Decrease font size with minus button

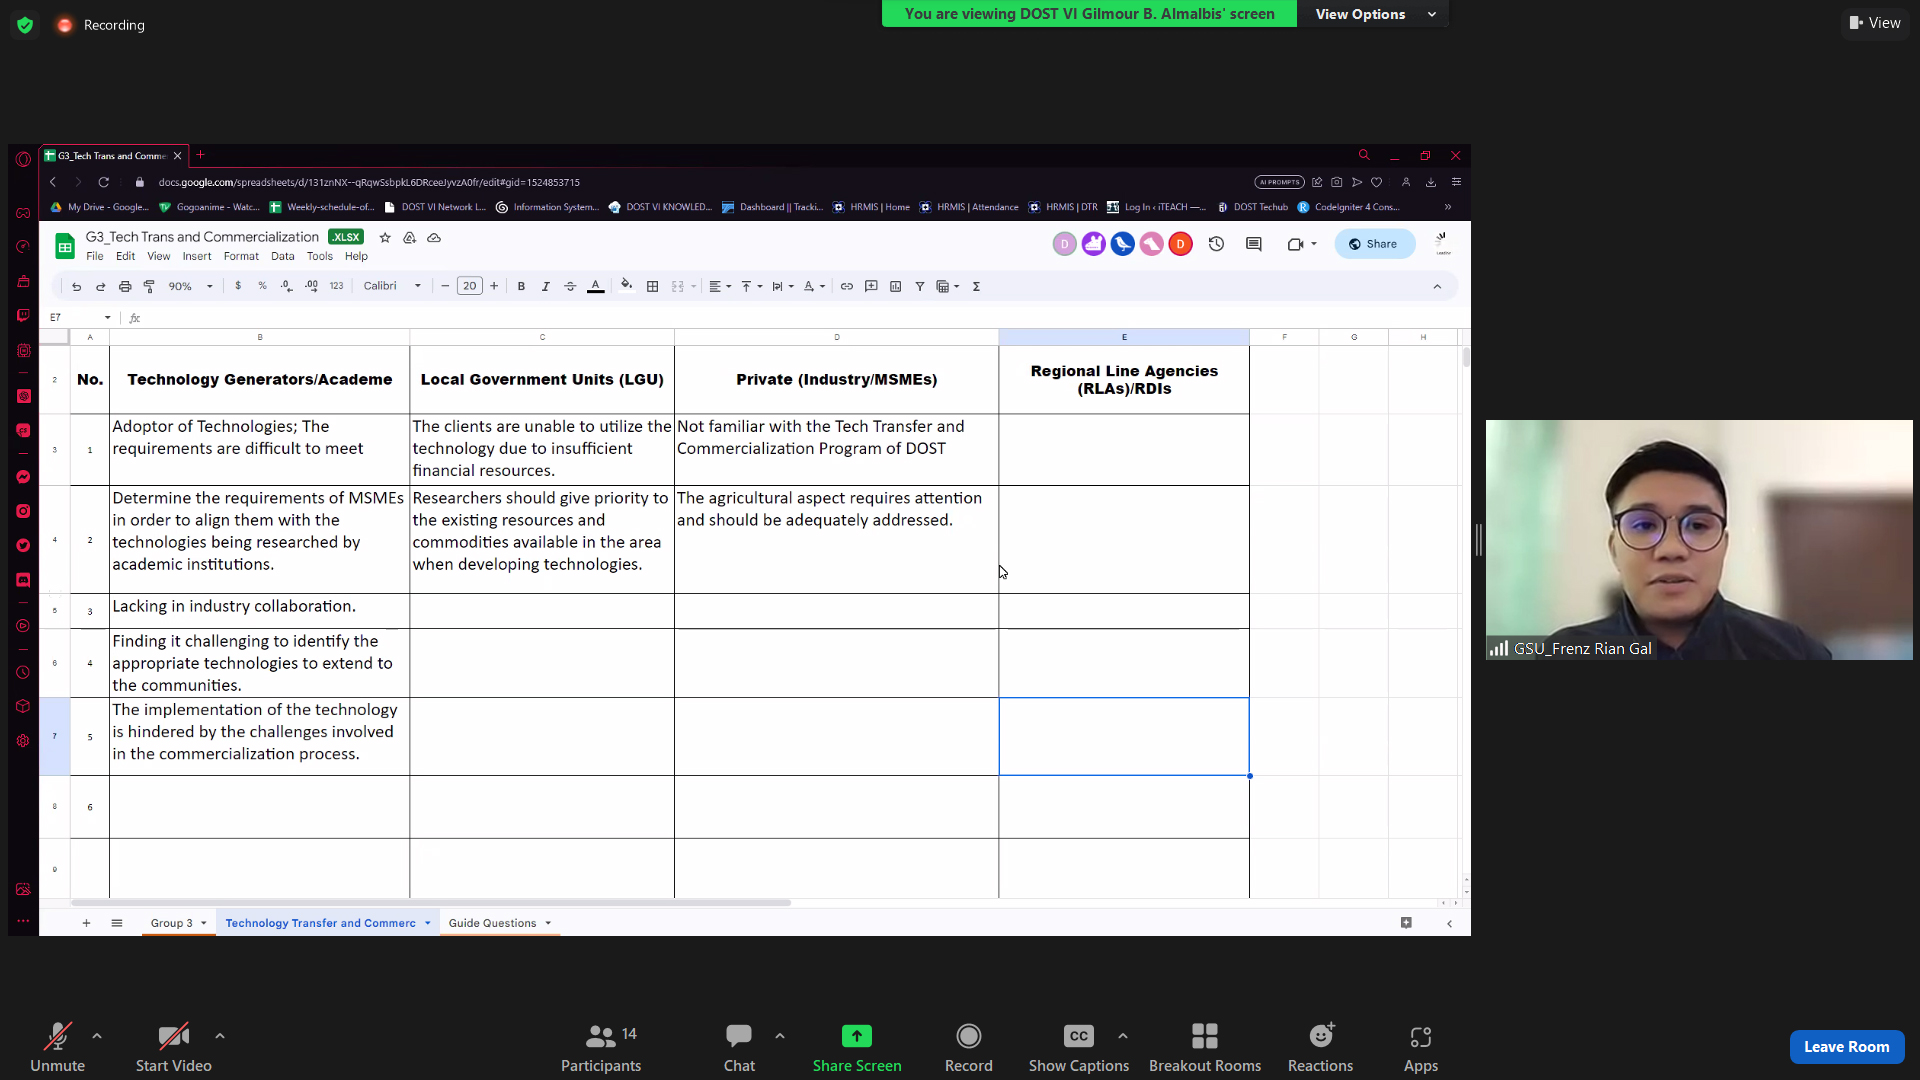coord(445,286)
